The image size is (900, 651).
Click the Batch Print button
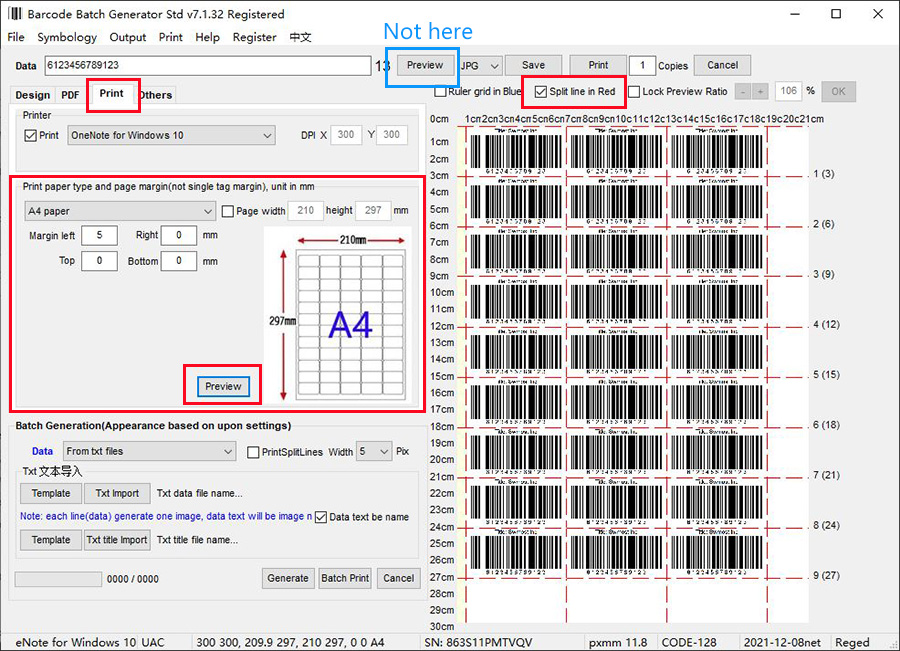point(345,578)
